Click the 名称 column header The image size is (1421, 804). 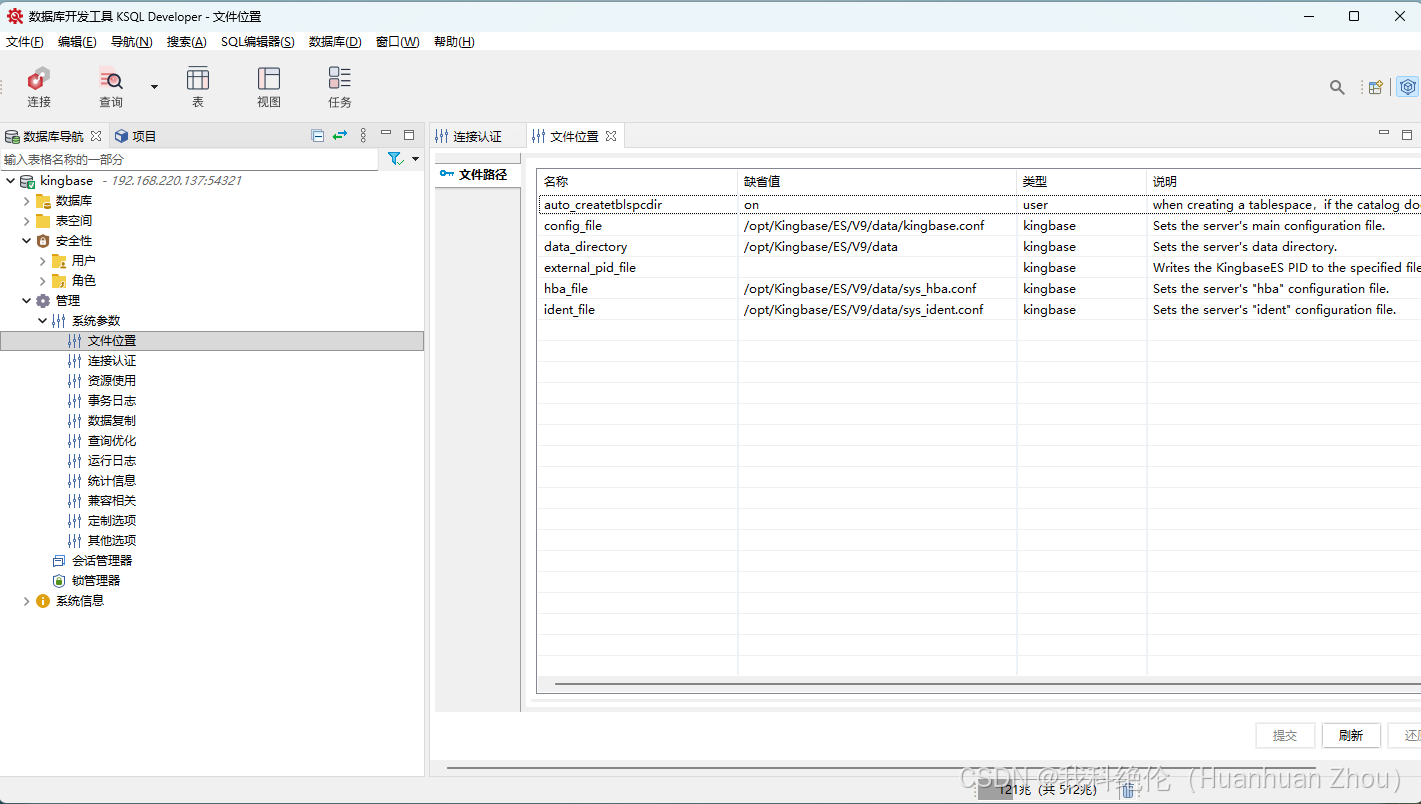tap(637, 181)
